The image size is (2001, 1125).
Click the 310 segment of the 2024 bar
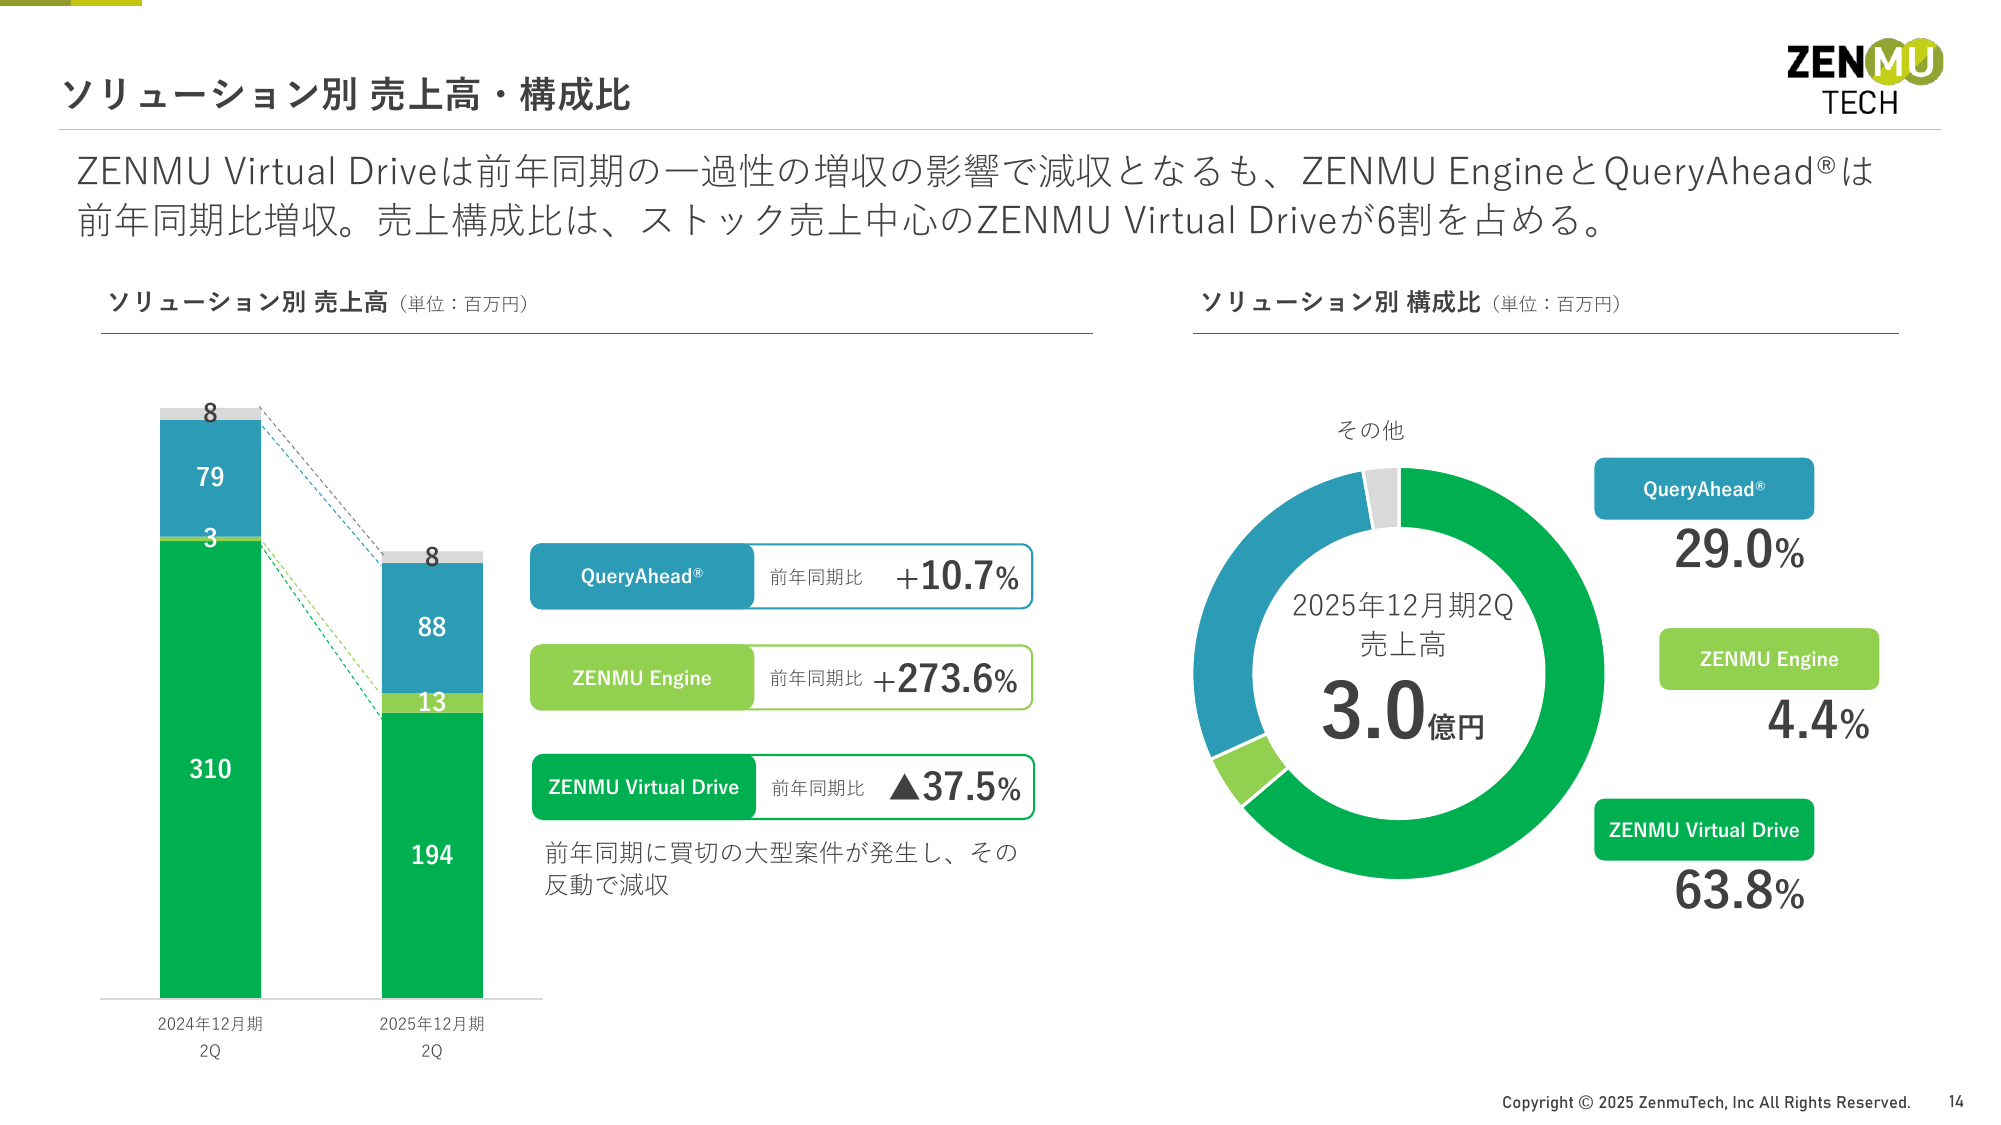point(210,769)
